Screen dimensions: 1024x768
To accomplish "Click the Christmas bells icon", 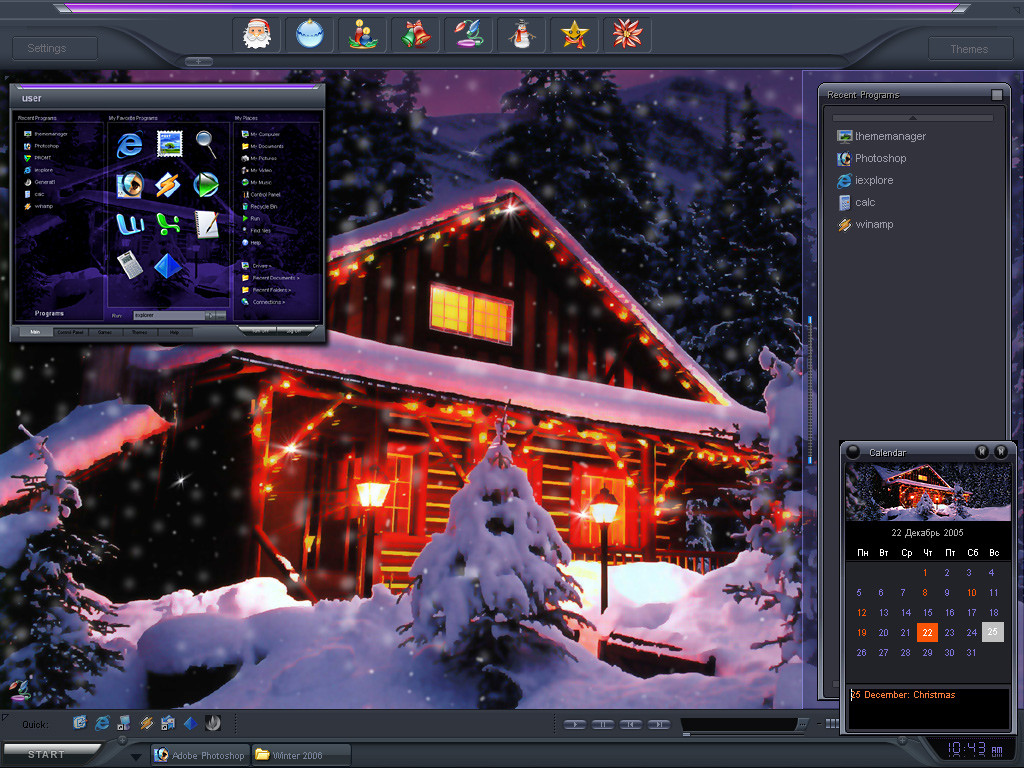I will 415,34.
